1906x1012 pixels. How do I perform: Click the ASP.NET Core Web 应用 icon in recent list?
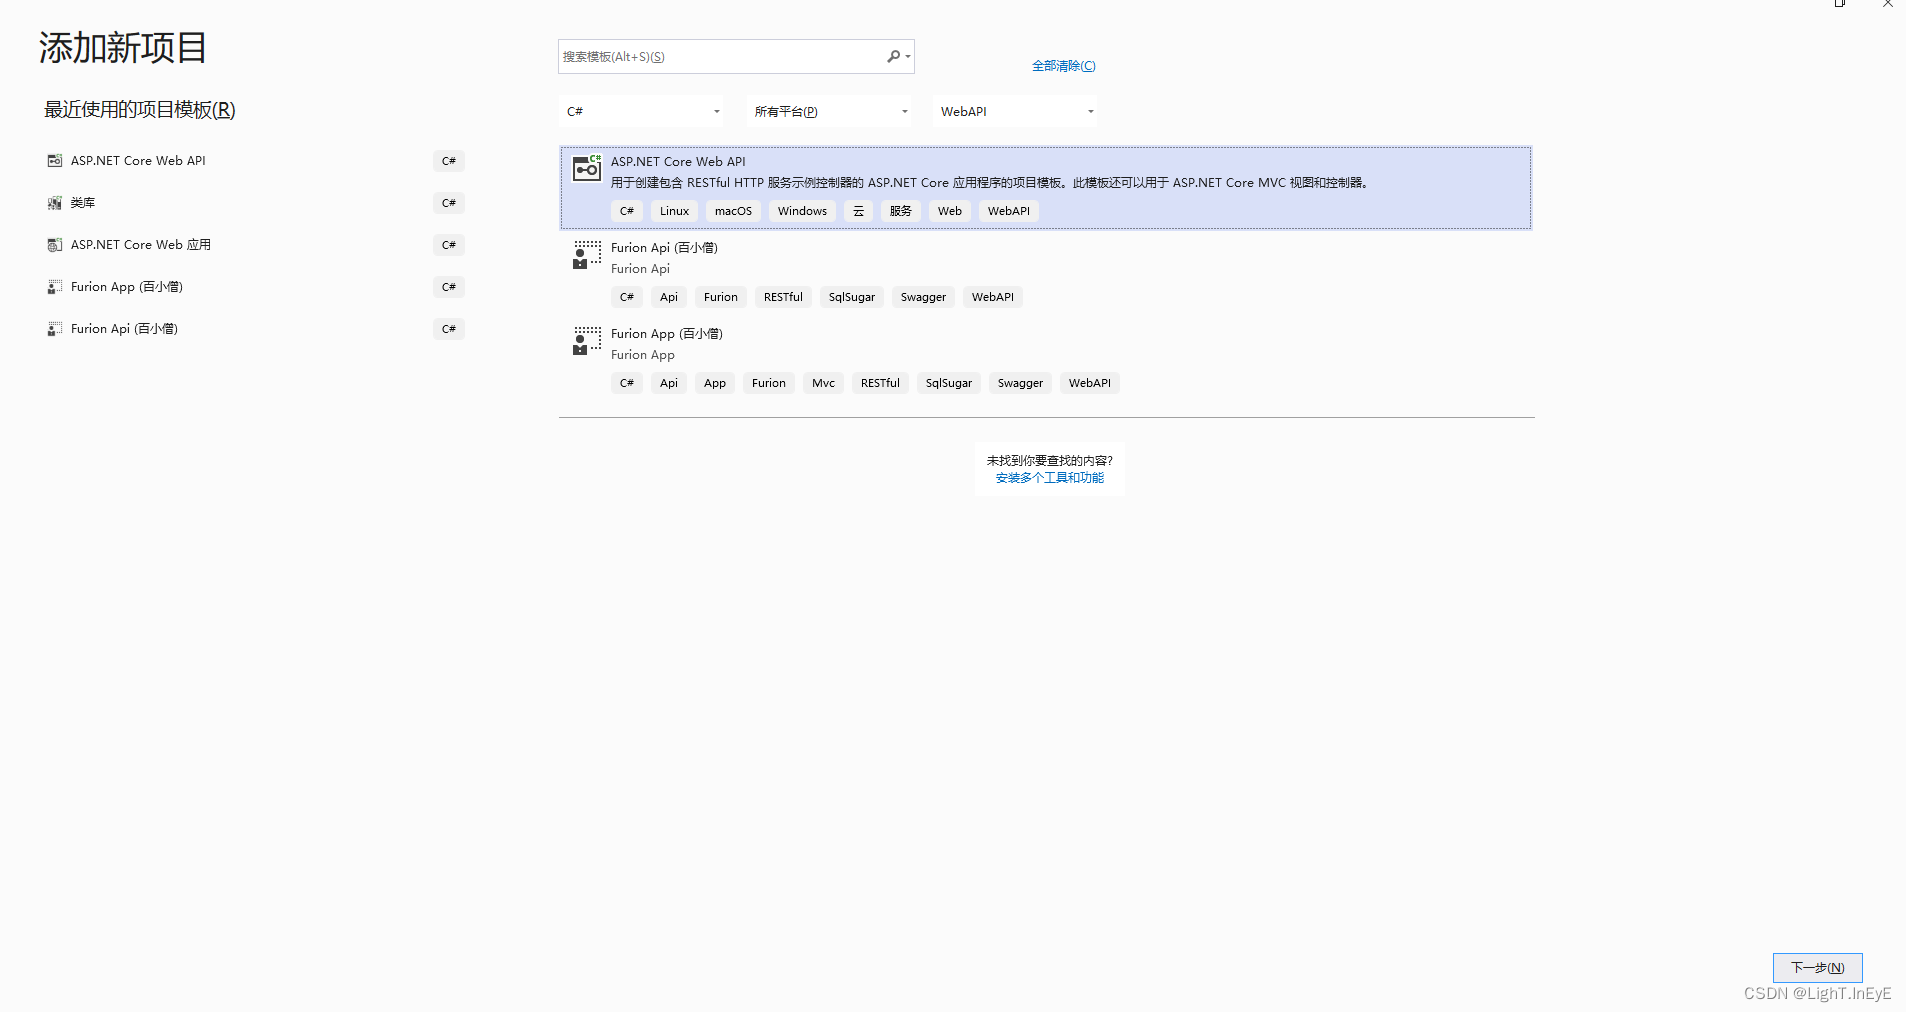coord(55,245)
